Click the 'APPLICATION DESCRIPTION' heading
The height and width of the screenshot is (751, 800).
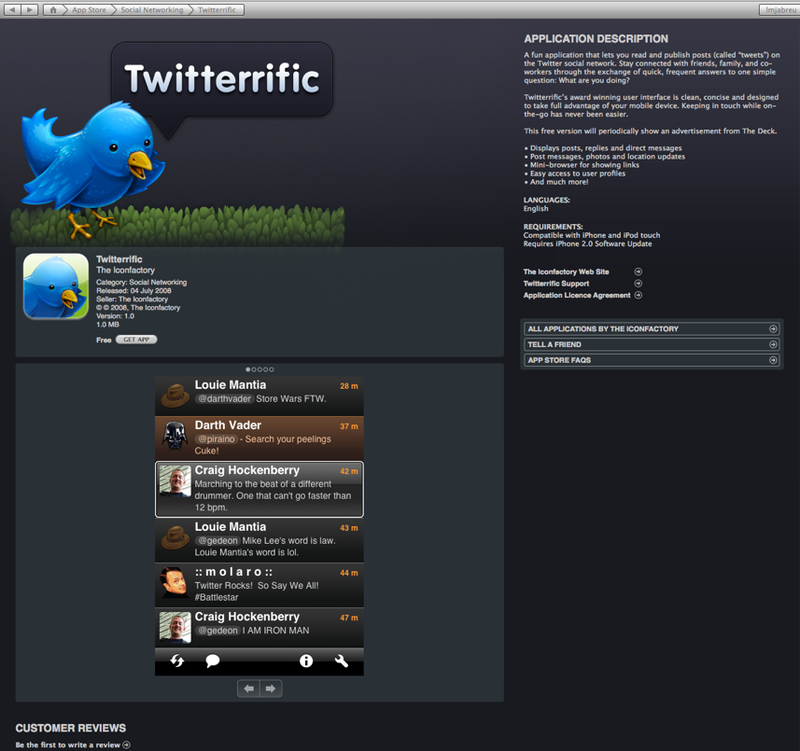596,39
